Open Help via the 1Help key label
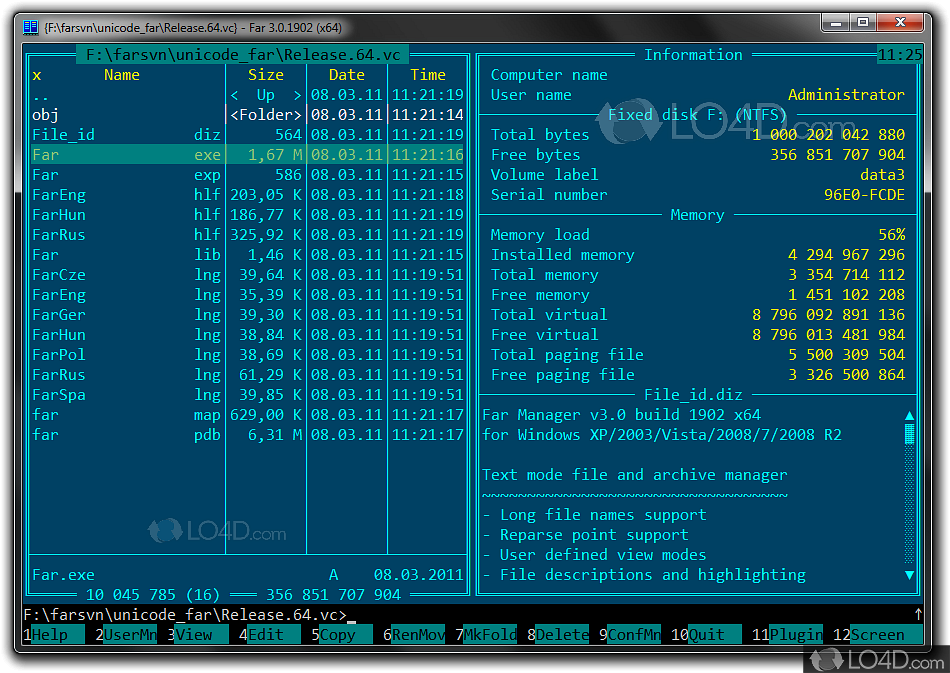950x673 pixels. (x=45, y=634)
